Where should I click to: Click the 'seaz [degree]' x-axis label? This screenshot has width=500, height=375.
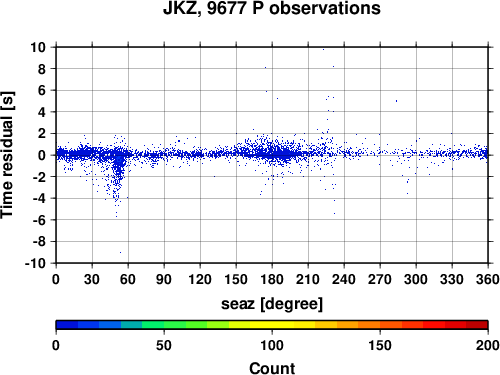(x=272, y=304)
